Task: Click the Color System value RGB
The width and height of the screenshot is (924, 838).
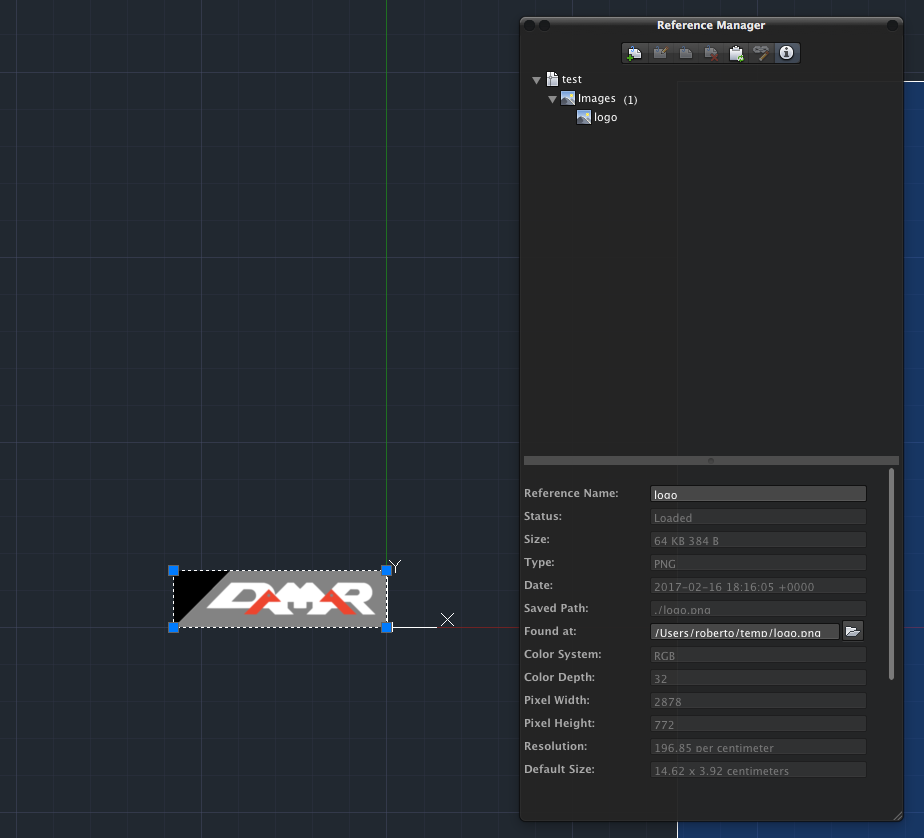Action: 758,655
